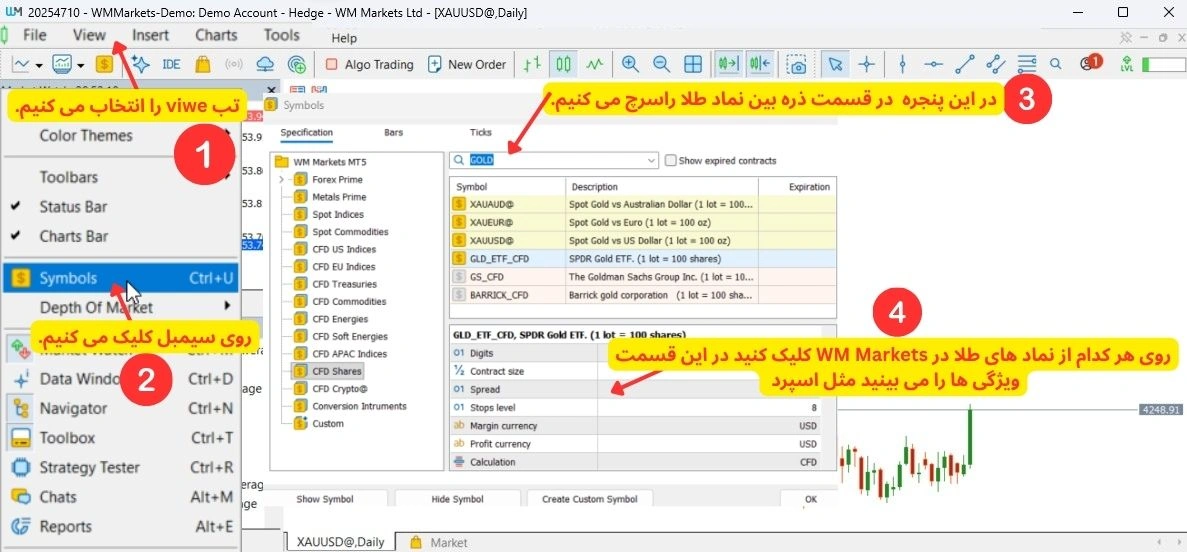This screenshot has width=1187, height=552.
Task: Select CFD Crypto@ in symbol tree
Action: click(339, 388)
